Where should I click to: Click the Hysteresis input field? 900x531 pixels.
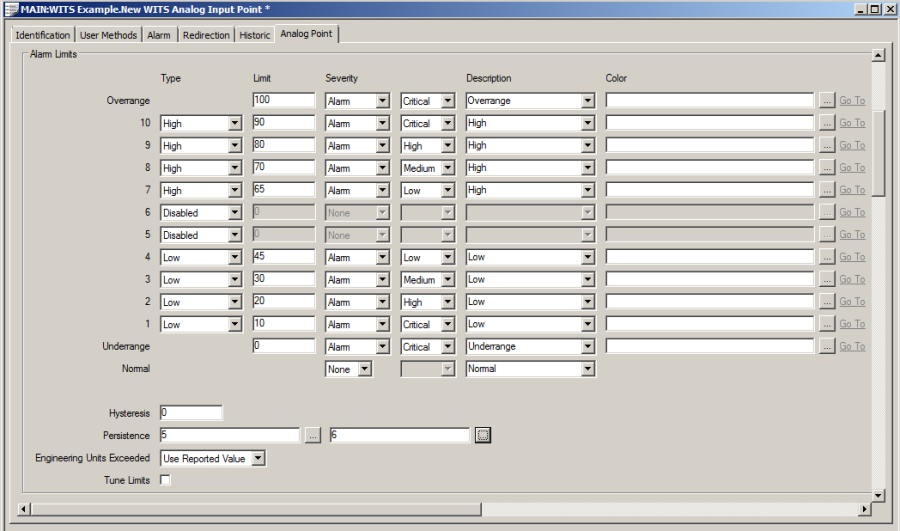(x=190, y=413)
